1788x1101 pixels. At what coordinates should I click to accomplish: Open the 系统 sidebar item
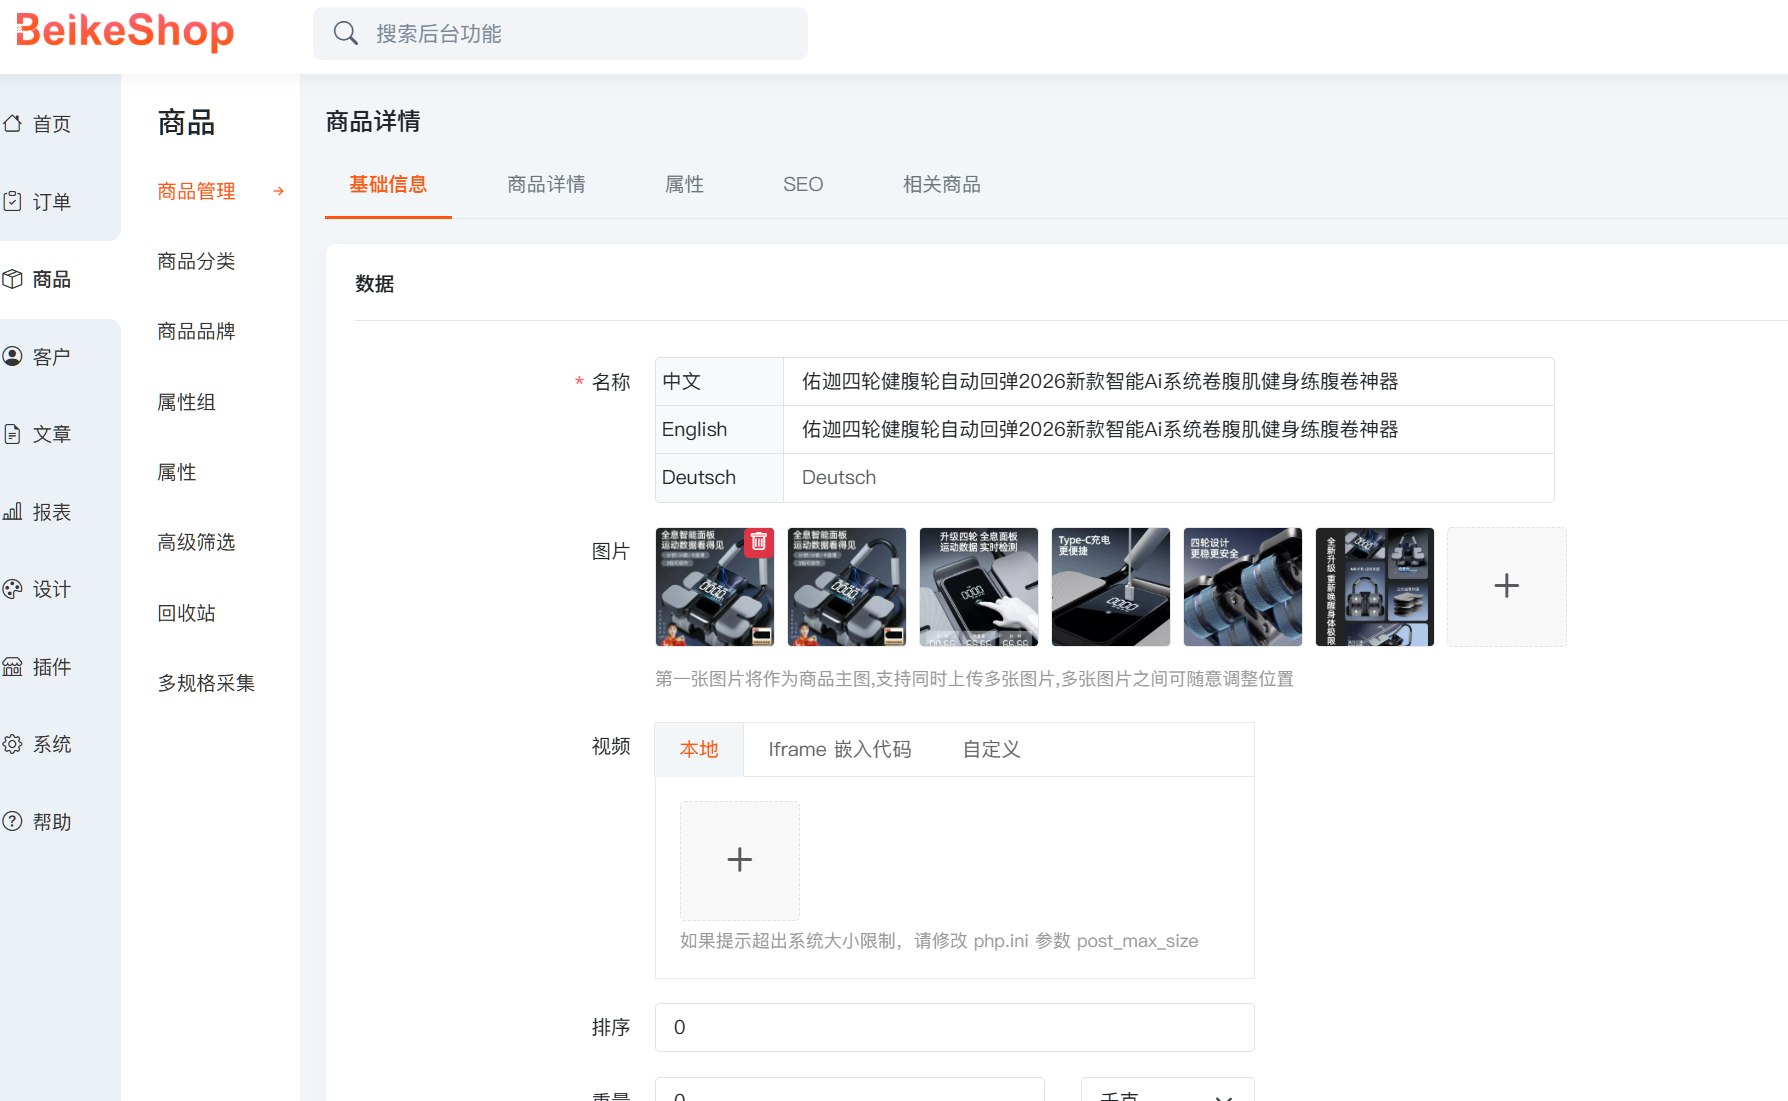[x=52, y=744]
